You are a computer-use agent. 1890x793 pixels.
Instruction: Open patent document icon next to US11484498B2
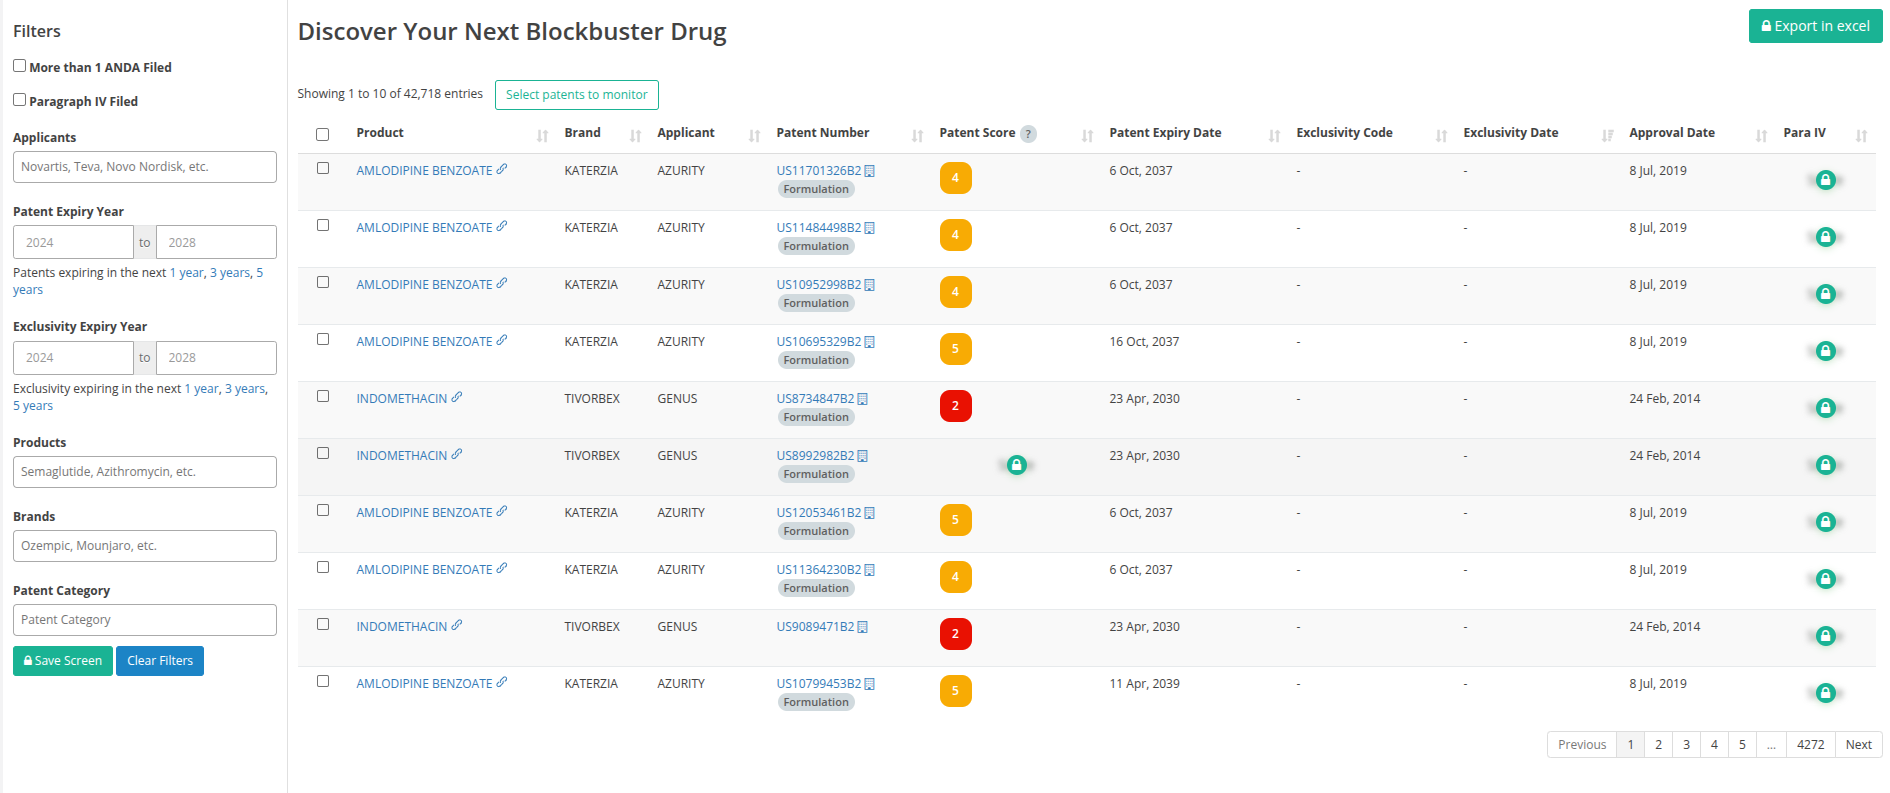pyautogui.click(x=869, y=228)
